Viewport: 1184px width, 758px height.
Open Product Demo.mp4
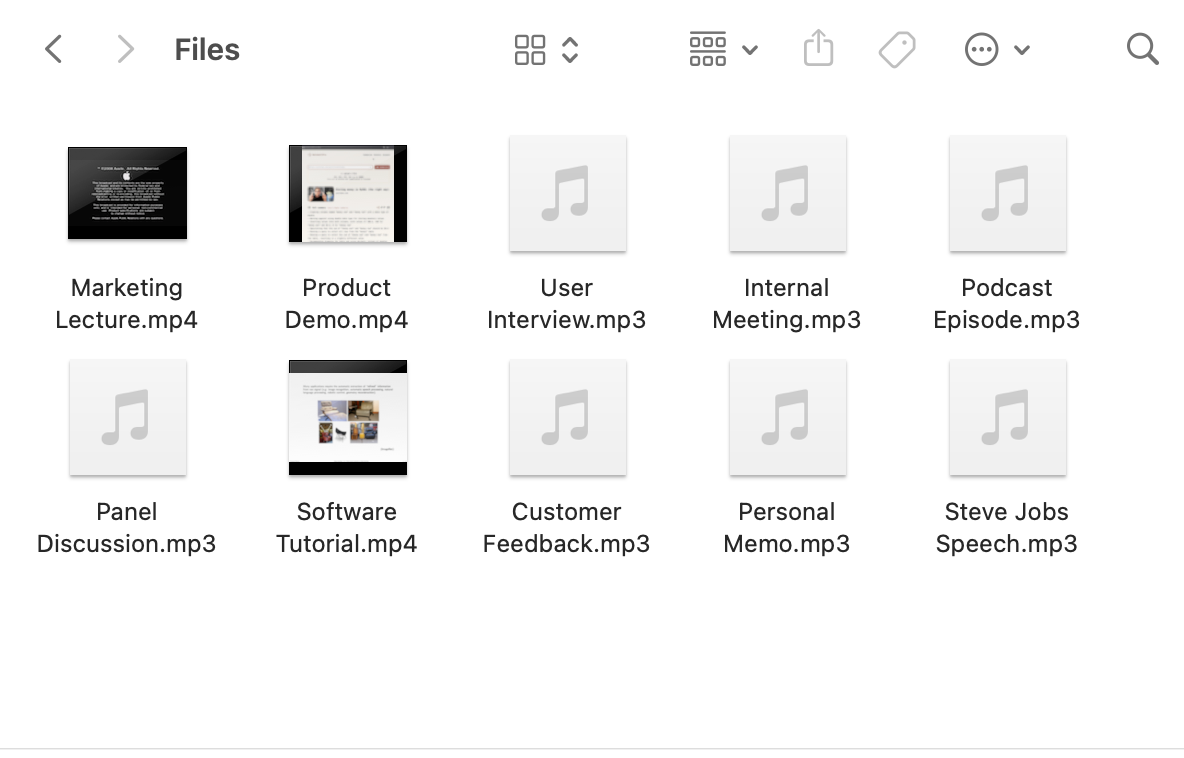pos(347,193)
